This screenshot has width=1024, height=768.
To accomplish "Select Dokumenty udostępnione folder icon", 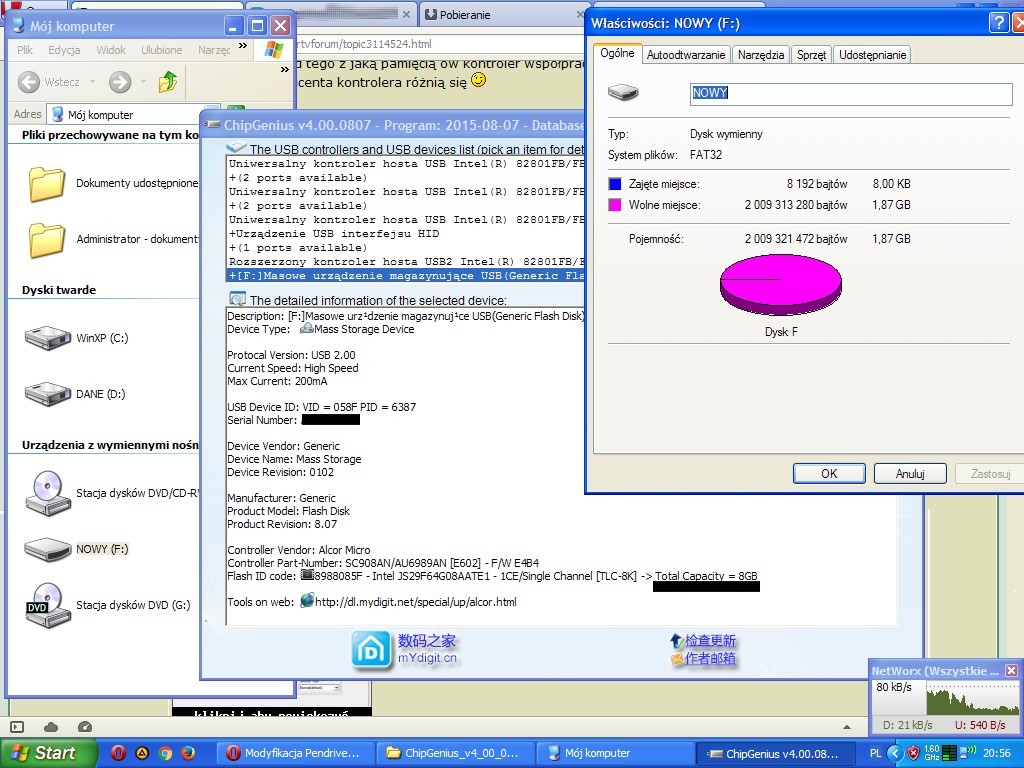I will click(x=46, y=184).
